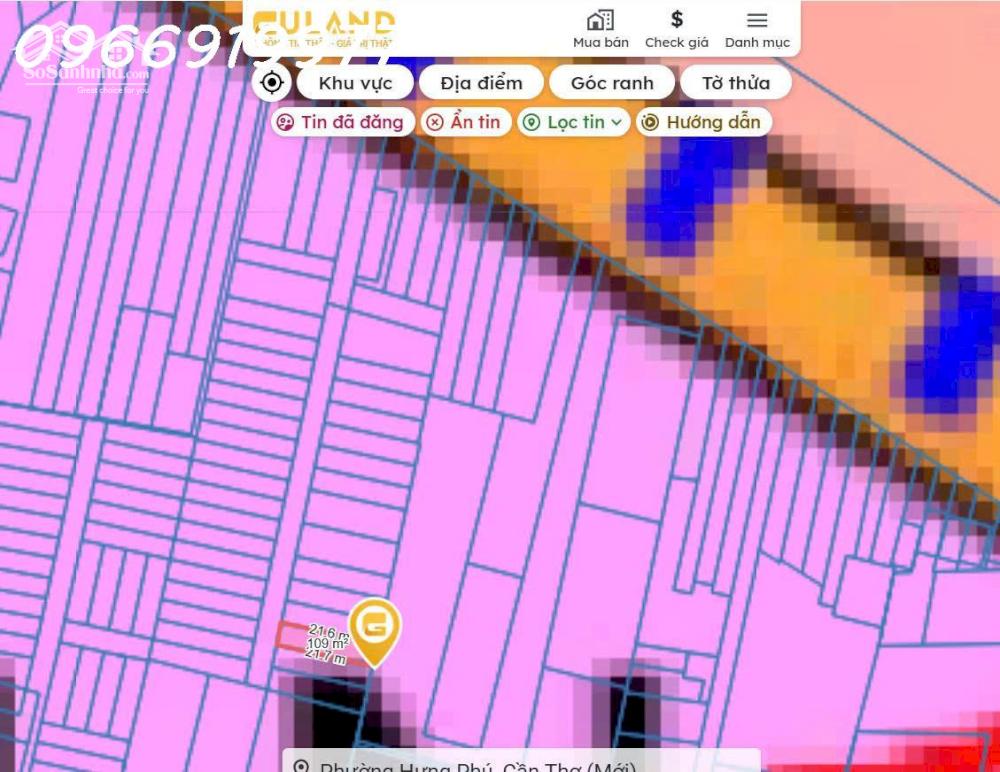Click the location pin icon in address bar
Screen dimensions: 1000x772
(x=300, y=766)
